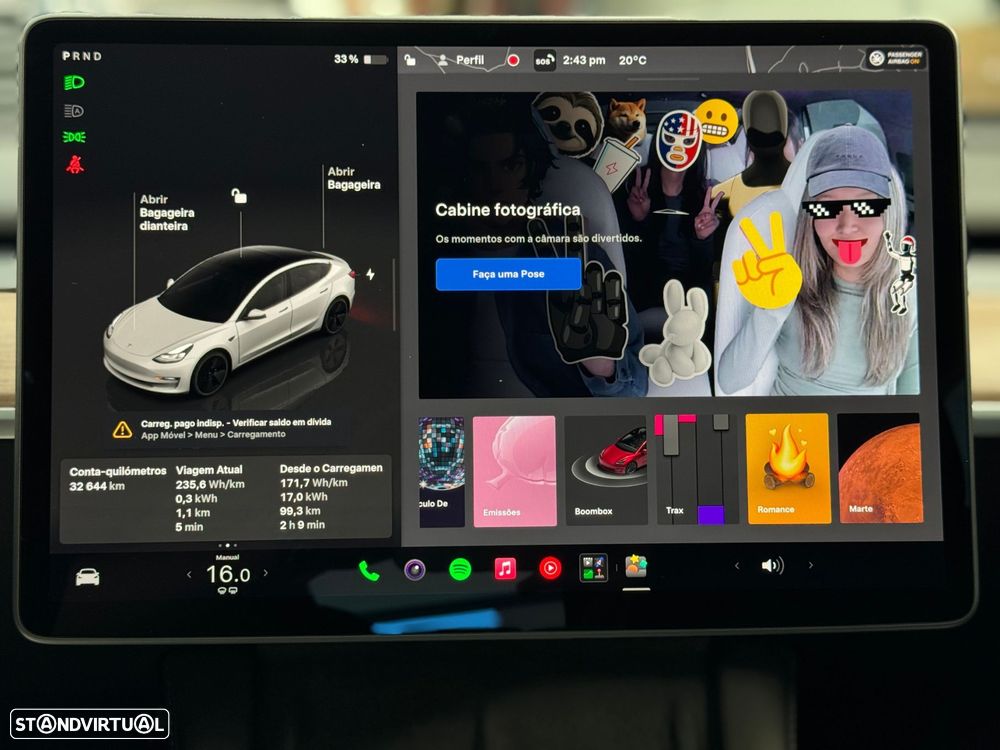Open the arcade games app icon

coord(593,568)
